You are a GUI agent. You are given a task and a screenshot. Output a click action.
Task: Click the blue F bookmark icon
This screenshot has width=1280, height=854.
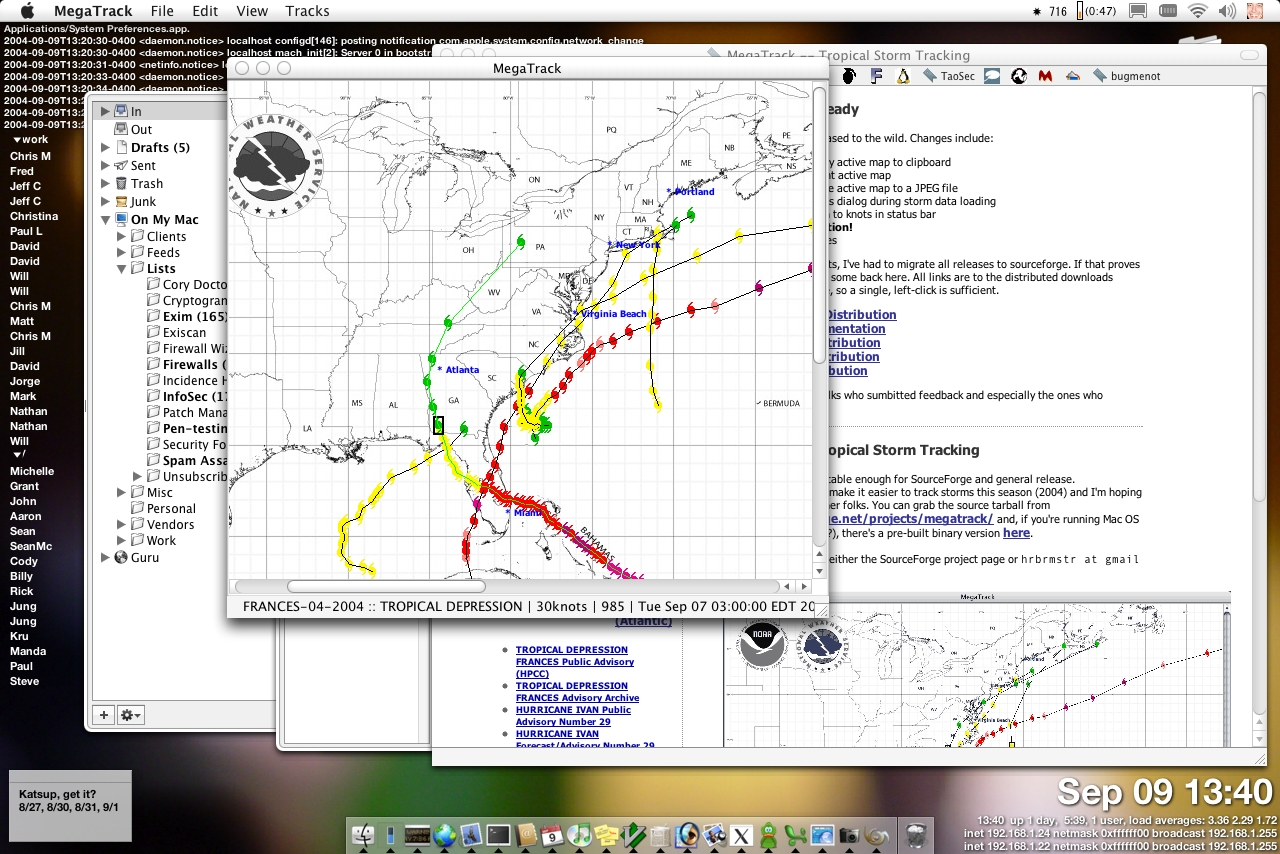(876, 75)
